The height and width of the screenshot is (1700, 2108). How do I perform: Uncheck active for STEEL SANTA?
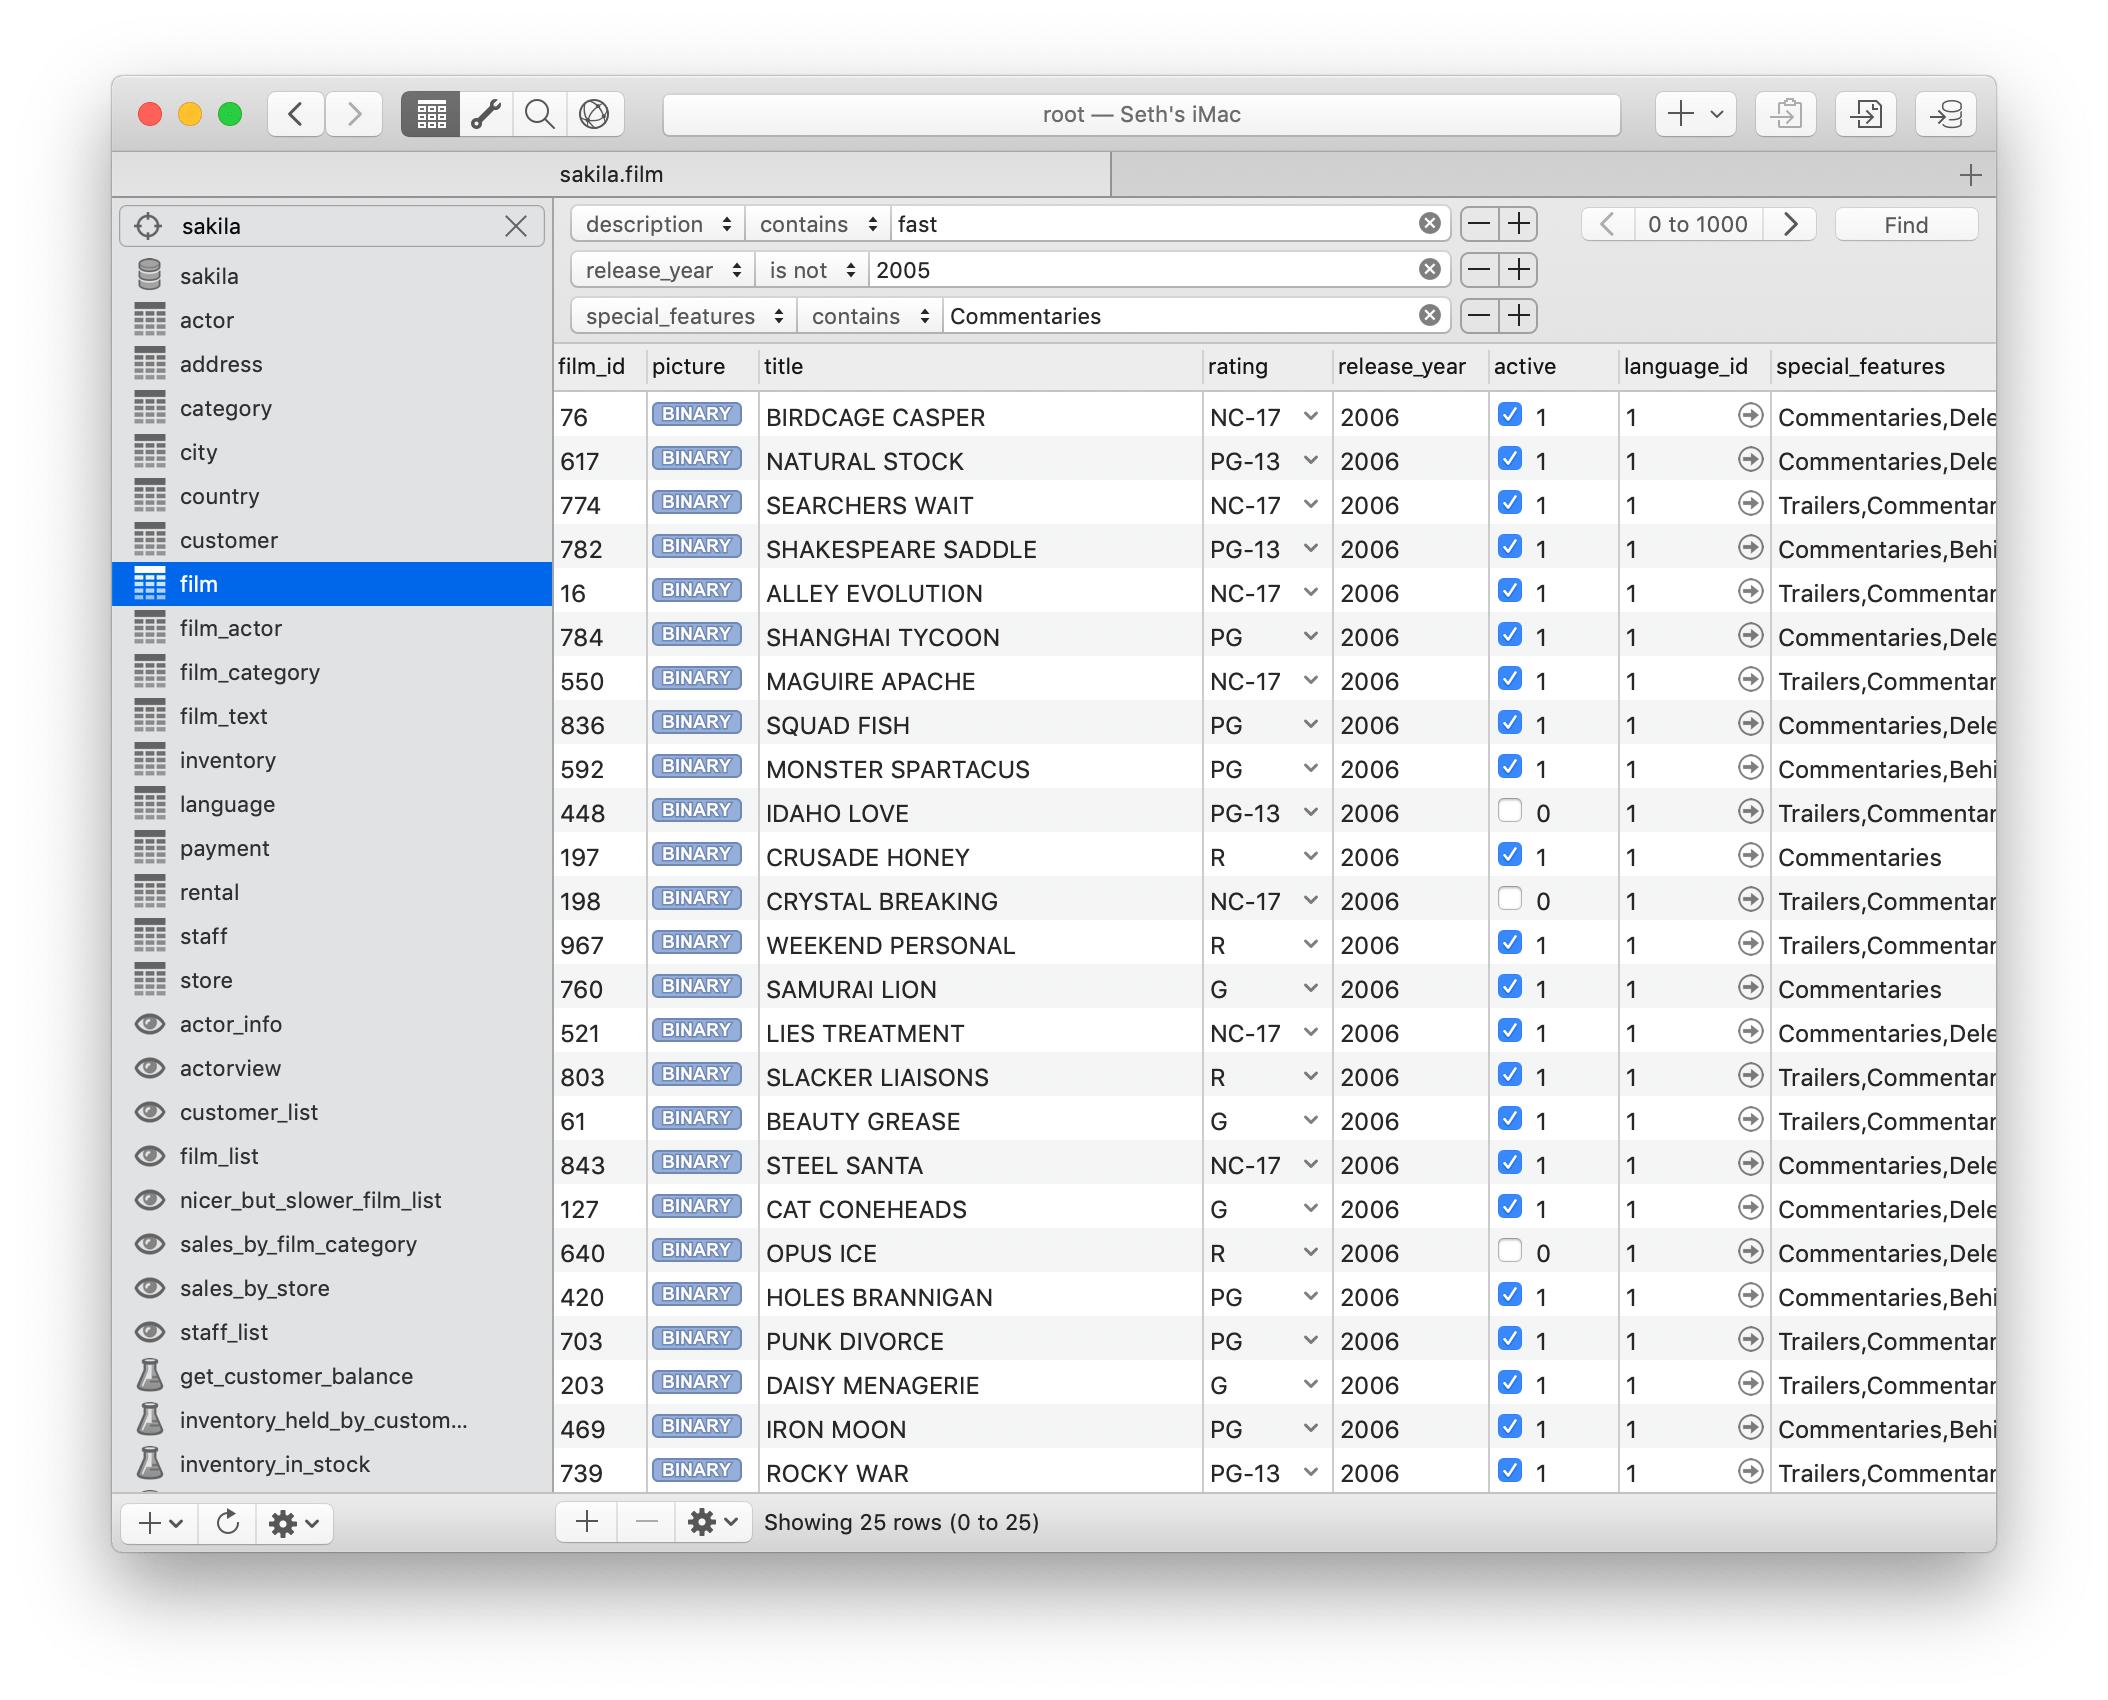point(1510,1163)
